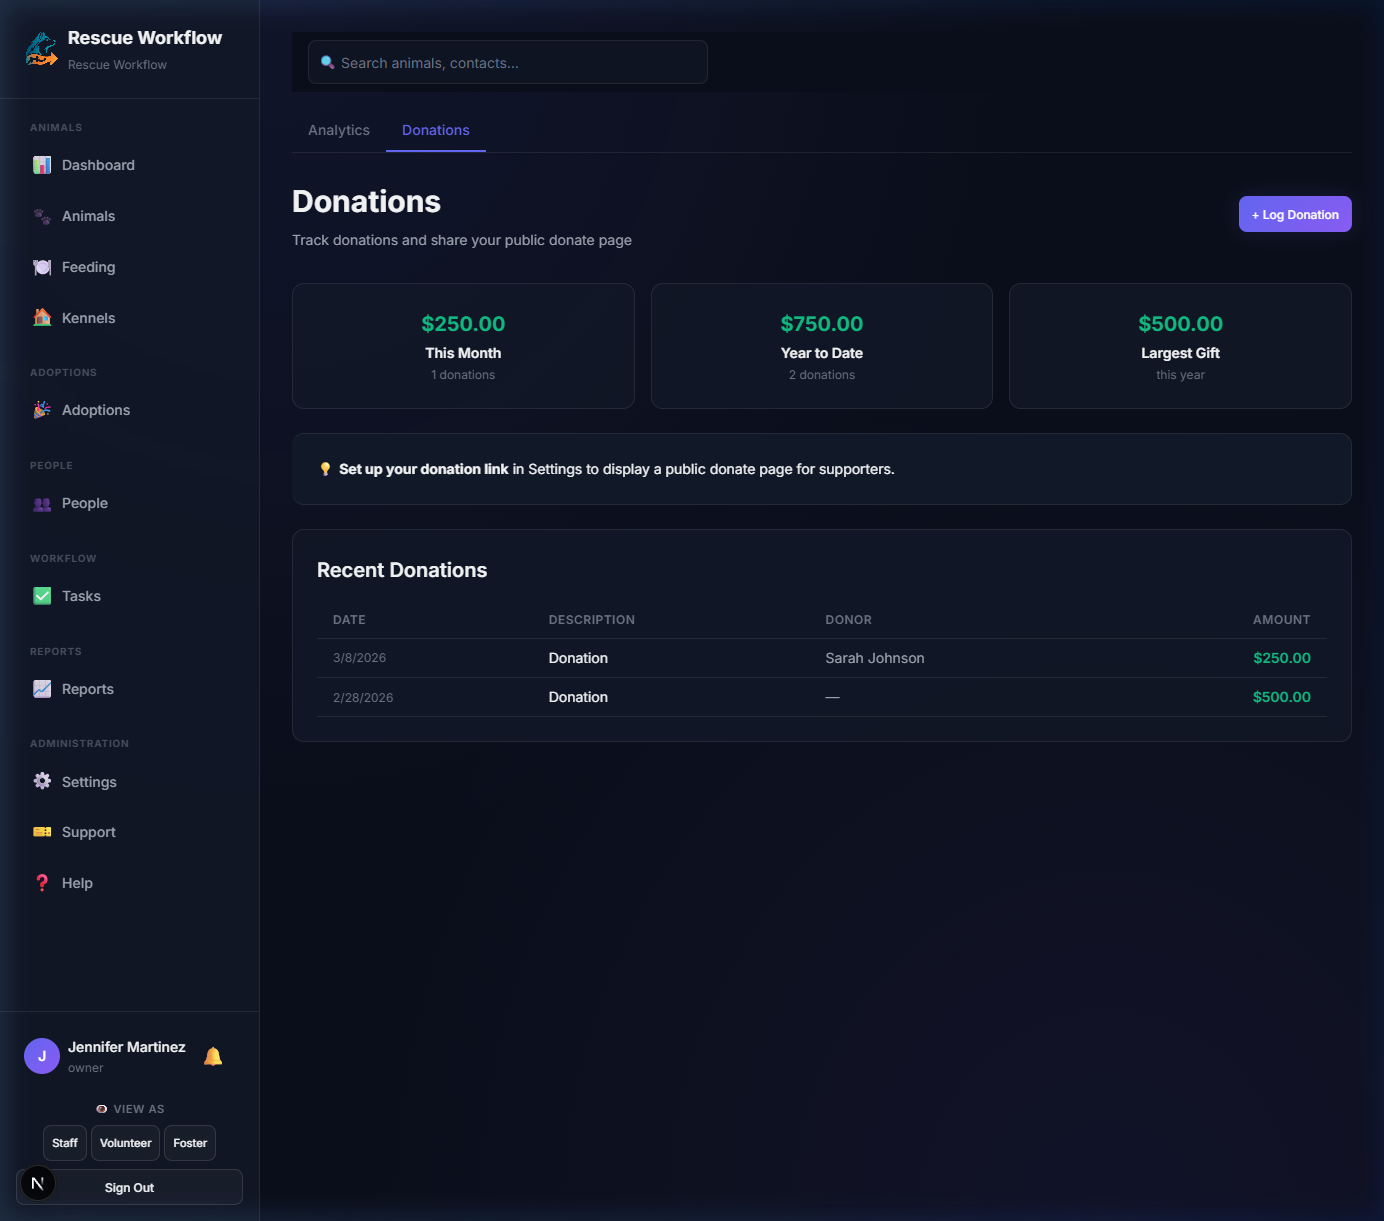Click the Dashboard chart icon in sidebar
Screen dimensions: 1384x1221
(x=42, y=165)
